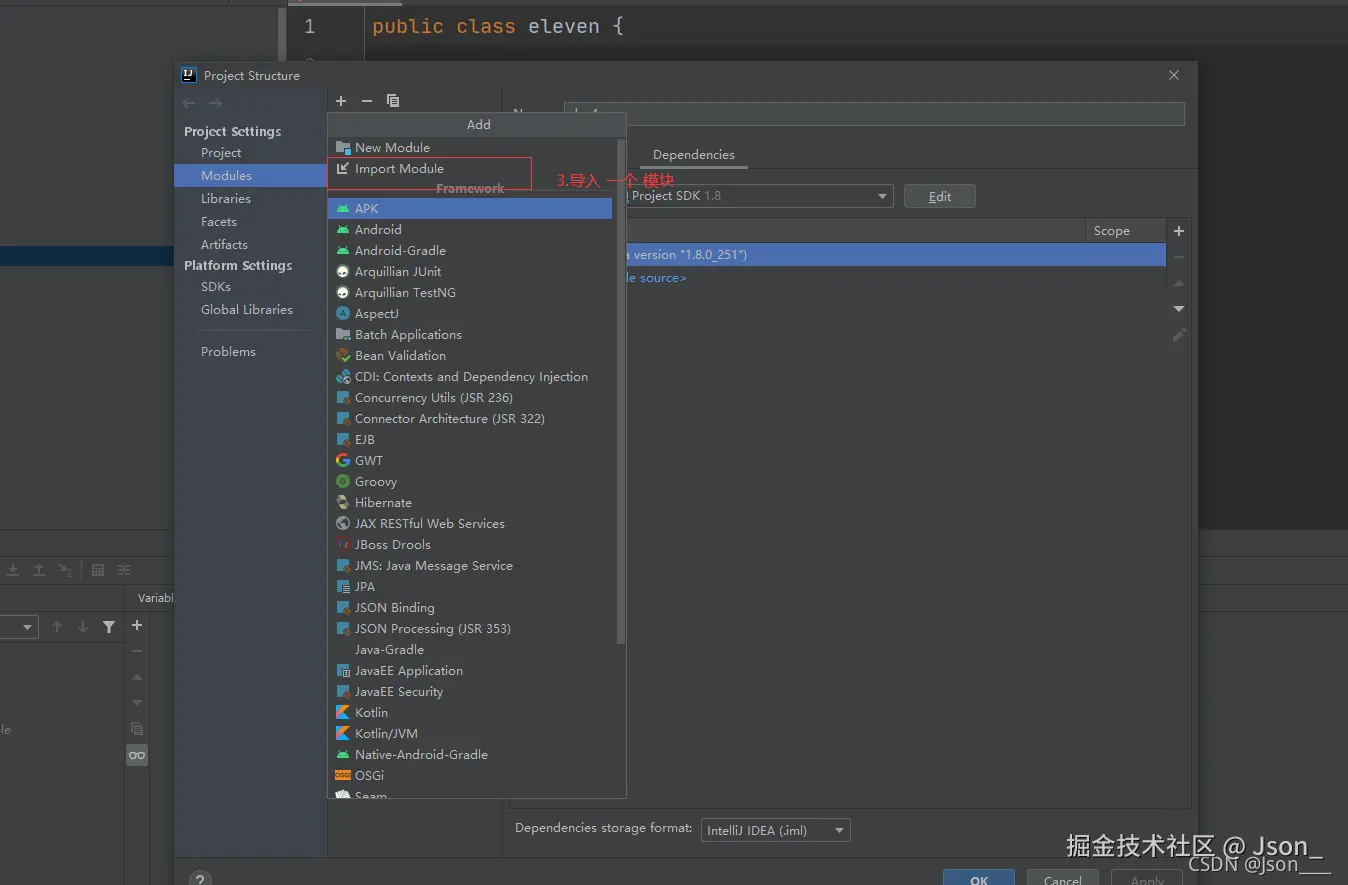Move dependency down with the down triangle
This screenshot has width=1348, height=885.
[x=1179, y=309]
